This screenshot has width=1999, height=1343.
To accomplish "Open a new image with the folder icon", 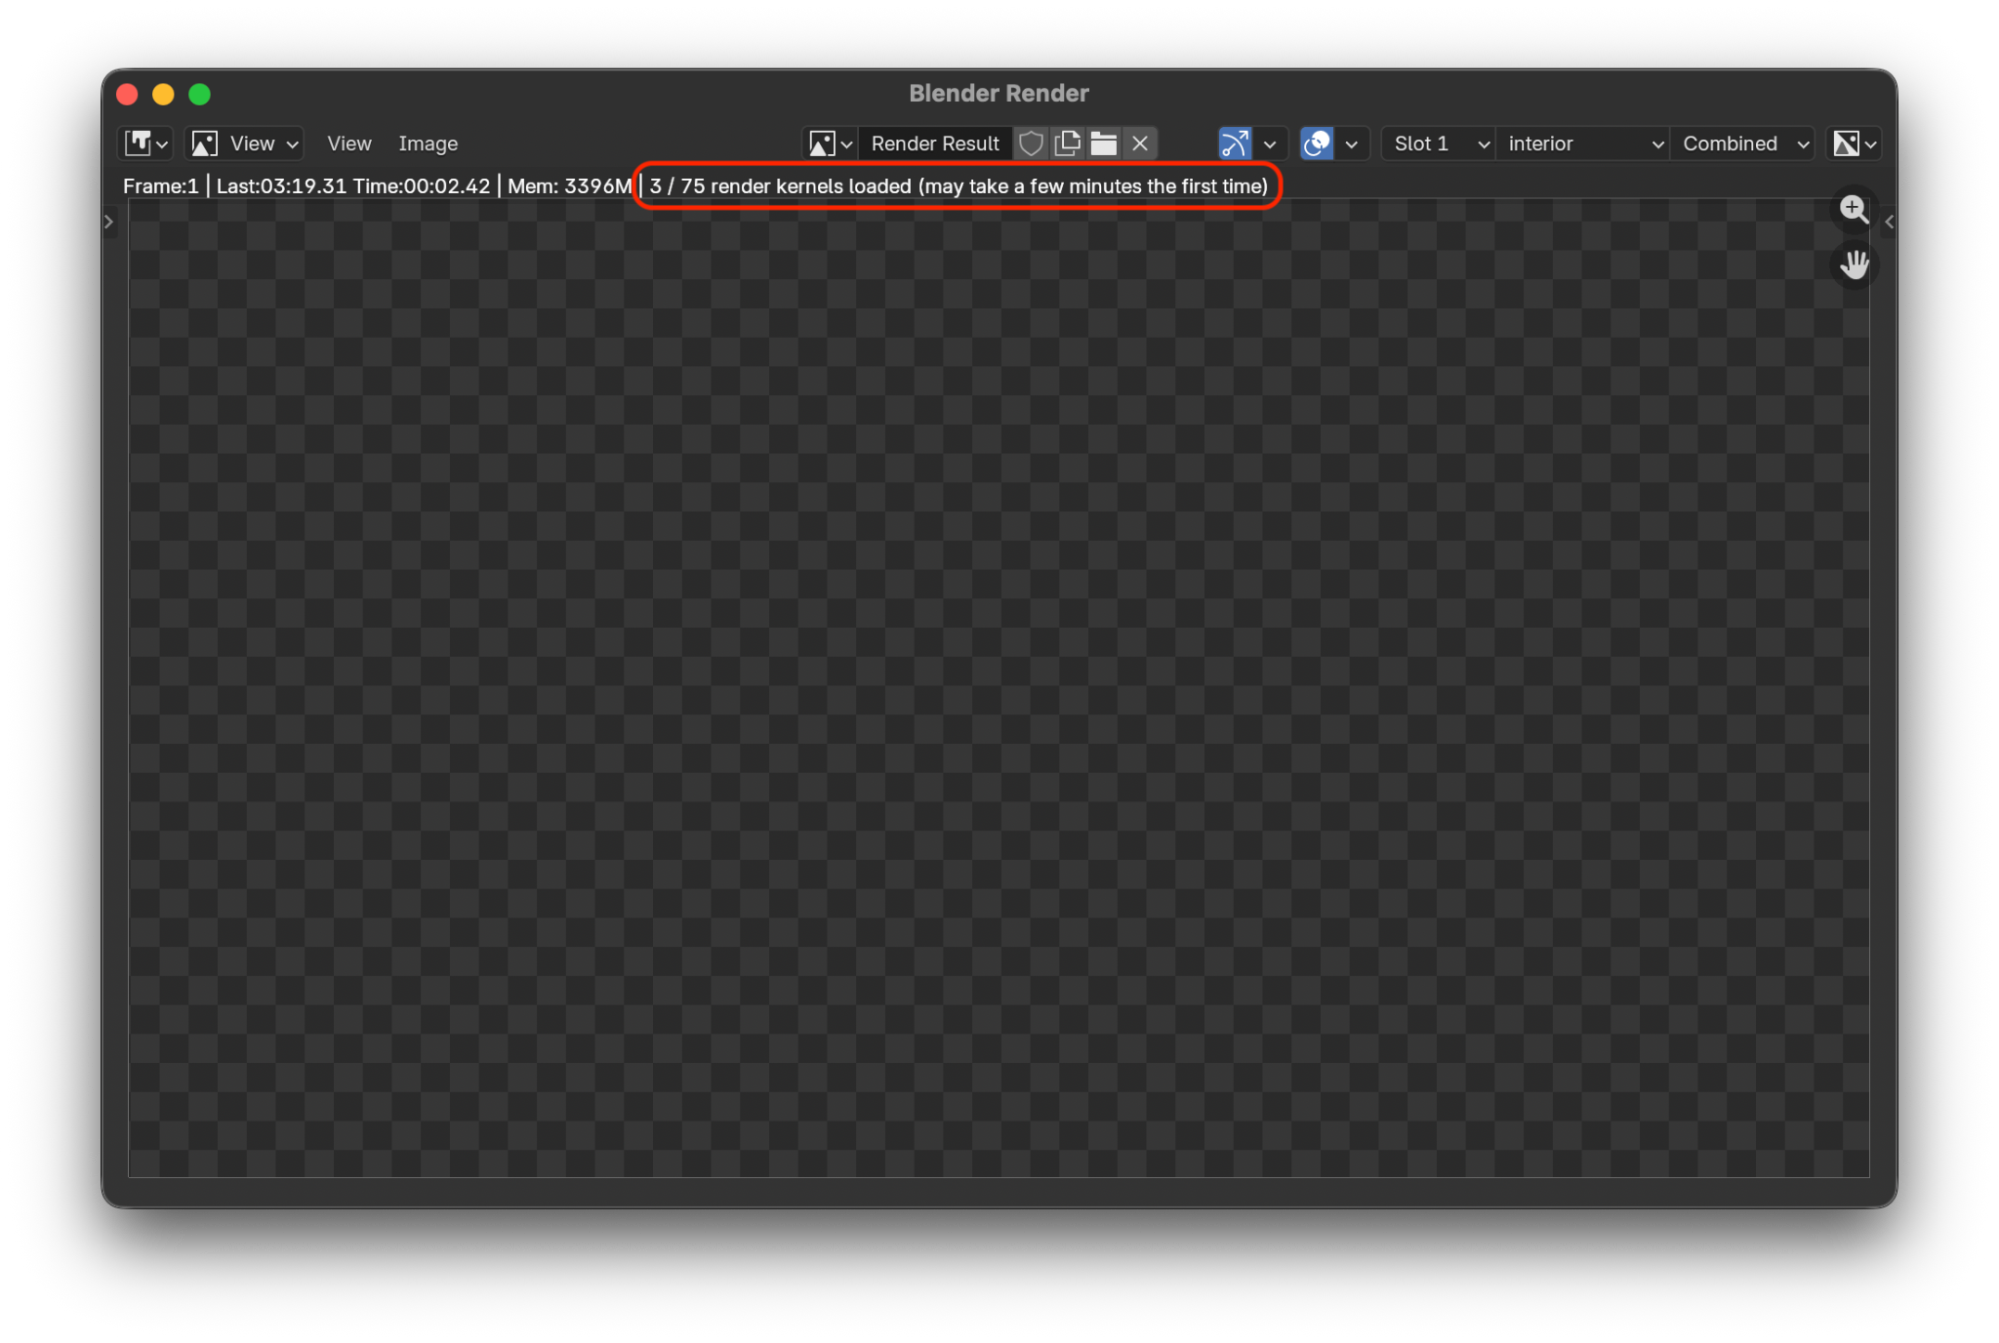I will click(x=1103, y=143).
